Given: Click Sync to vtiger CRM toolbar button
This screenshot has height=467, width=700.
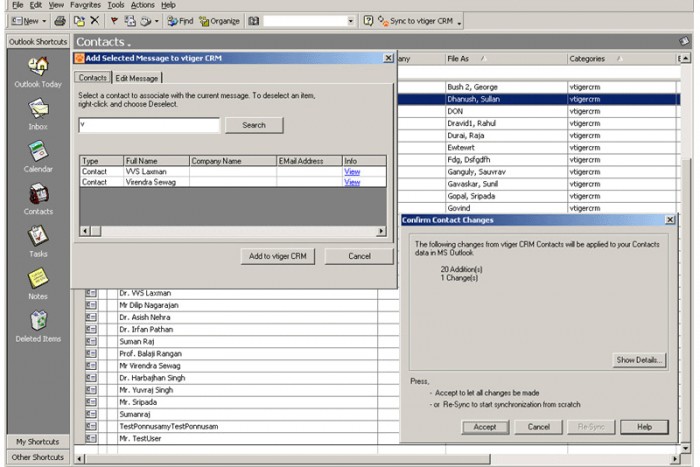Looking at the screenshot, I should click(x=415, y=21).
